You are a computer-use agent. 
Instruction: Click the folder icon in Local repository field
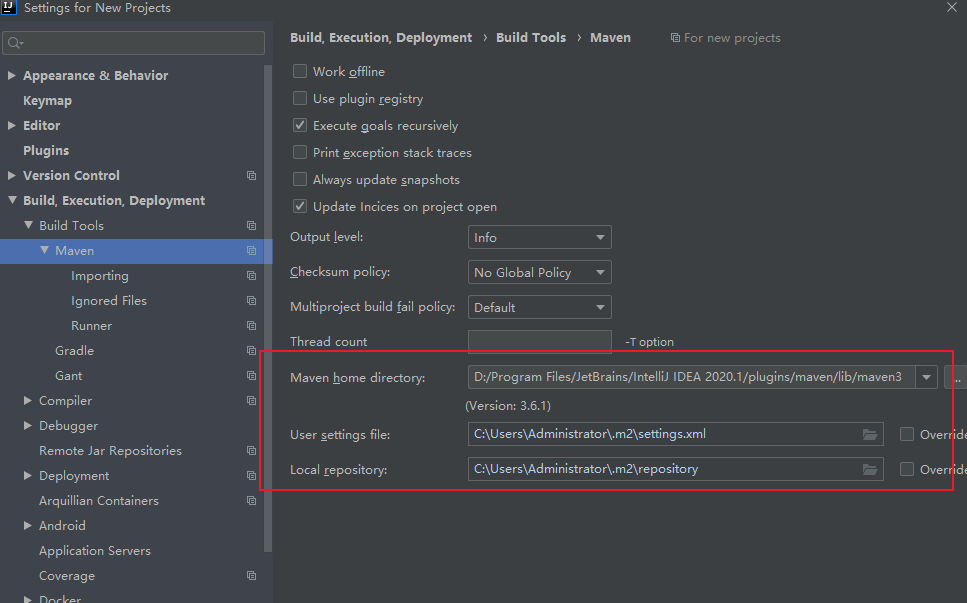tap(870, 469)
